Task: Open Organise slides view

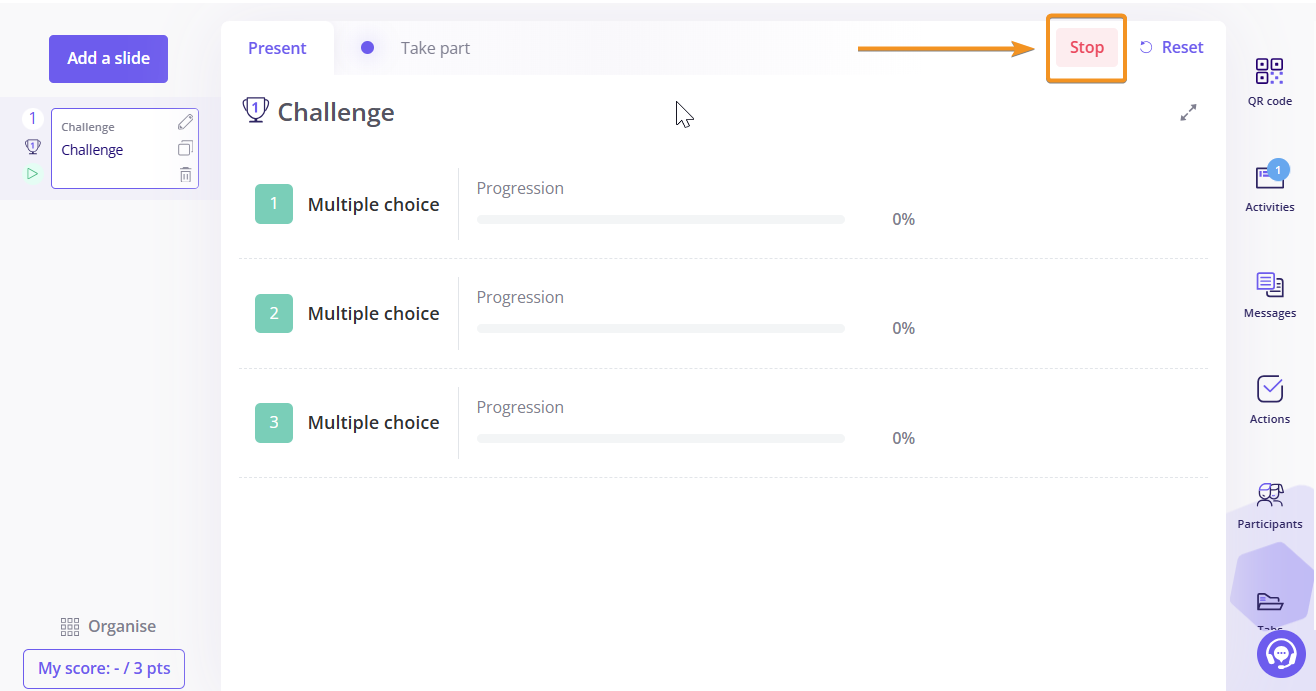Action: 108,627
